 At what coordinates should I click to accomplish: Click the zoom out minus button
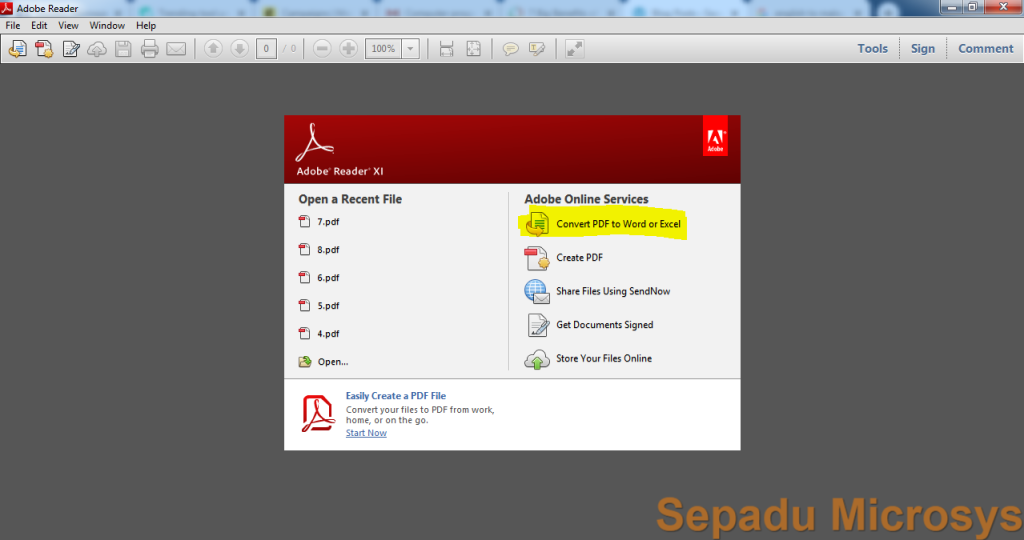point(322,49)
